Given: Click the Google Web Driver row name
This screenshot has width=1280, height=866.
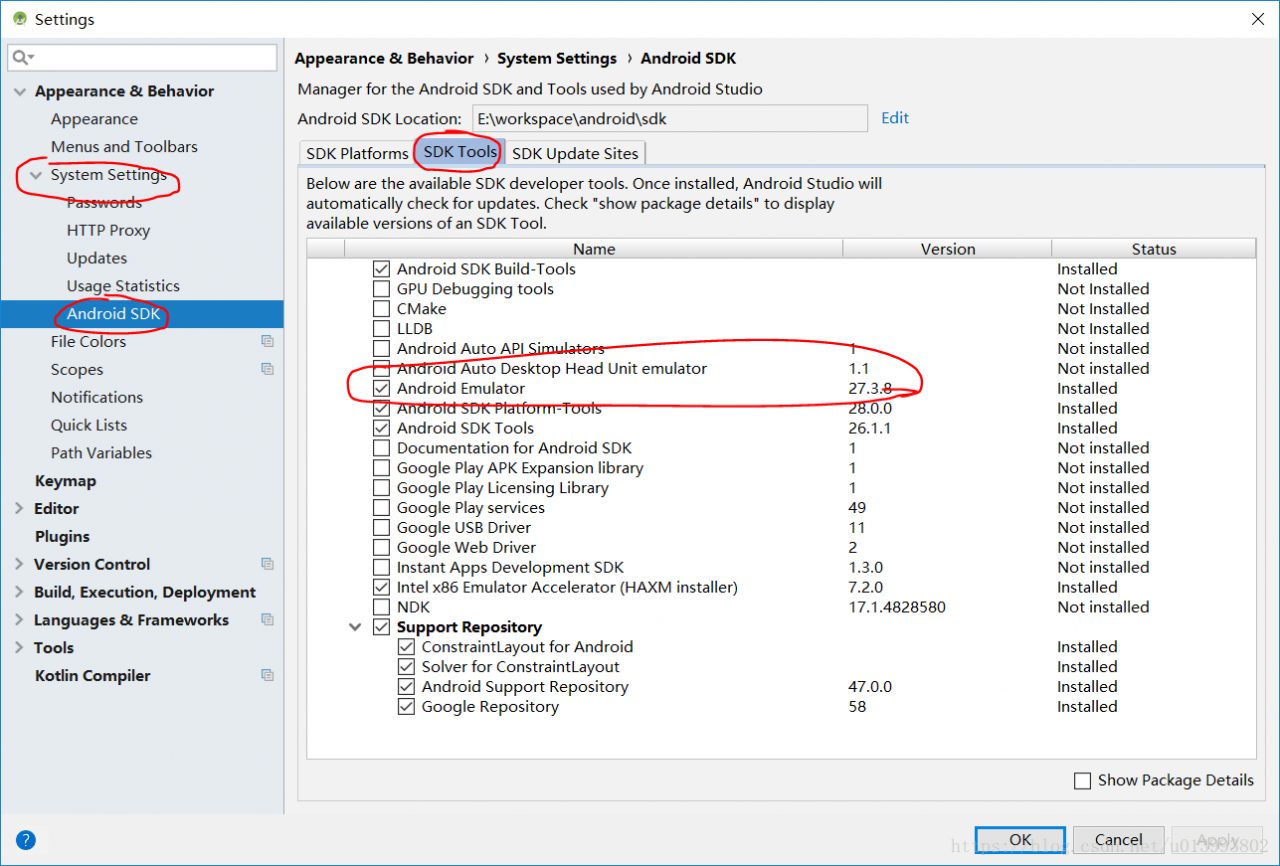Looking at the screenshot, I should click(x=466, y=547).
